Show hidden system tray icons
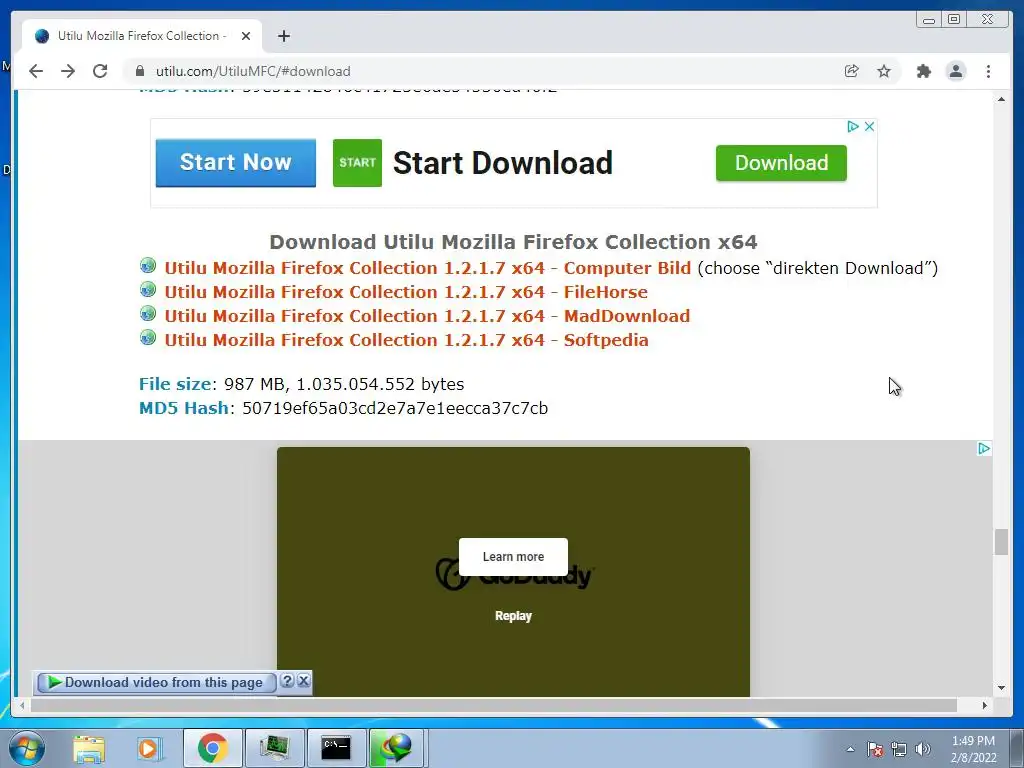 click(x=850, y=749)
